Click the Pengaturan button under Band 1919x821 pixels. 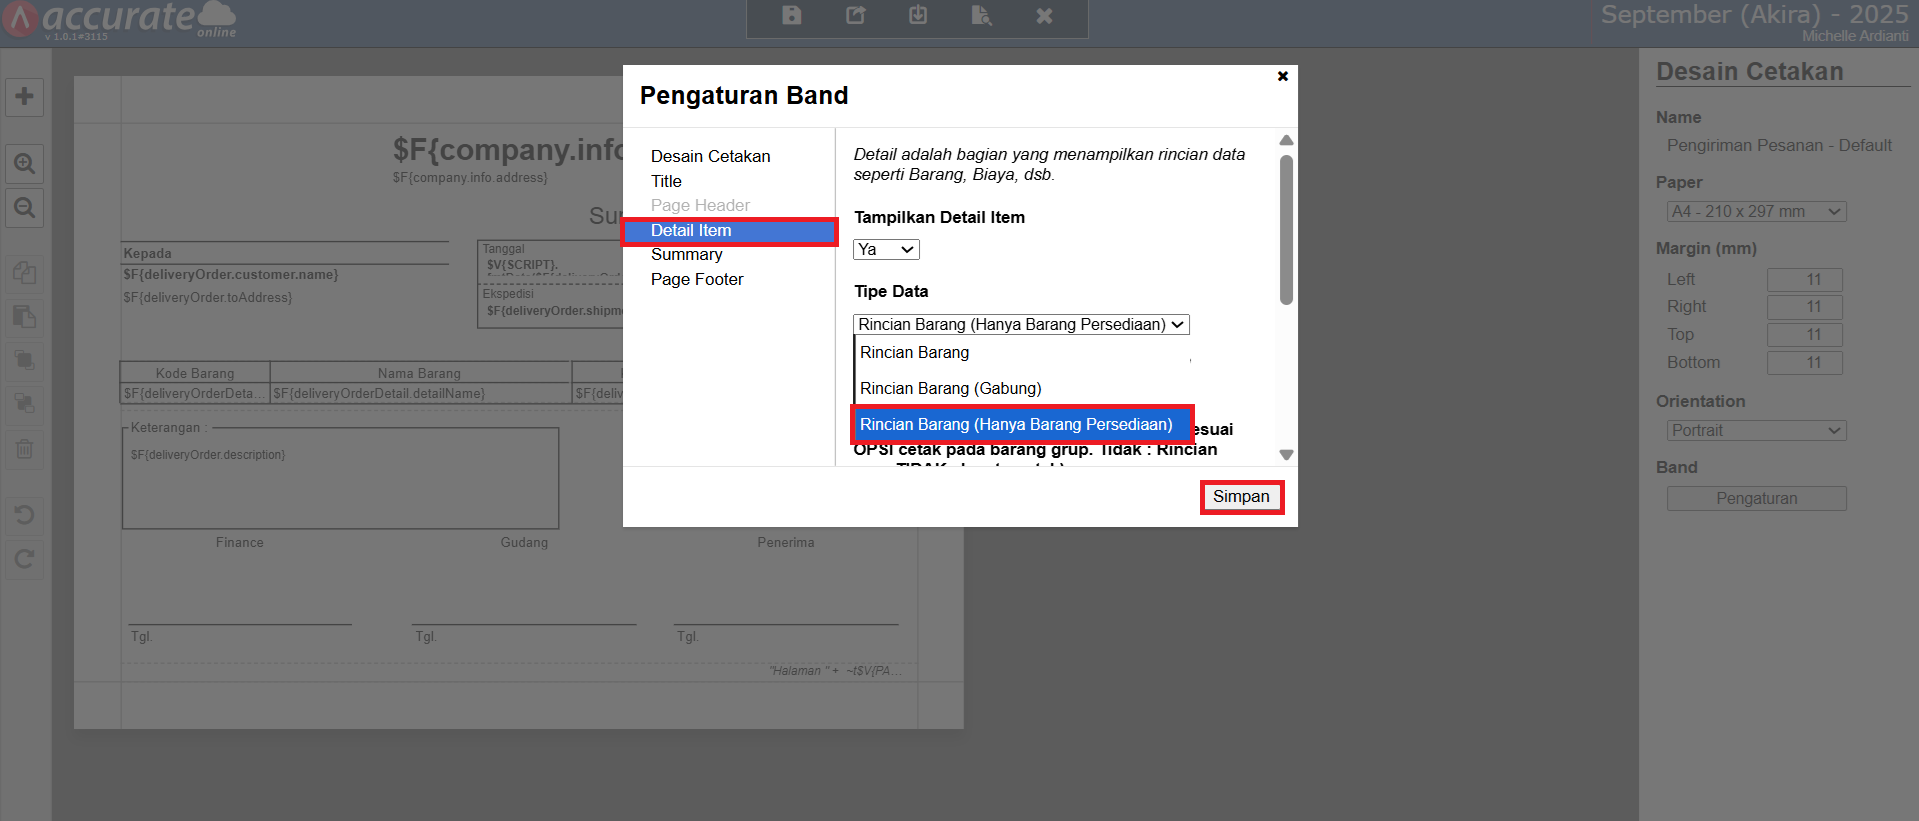click(1756, 499)
